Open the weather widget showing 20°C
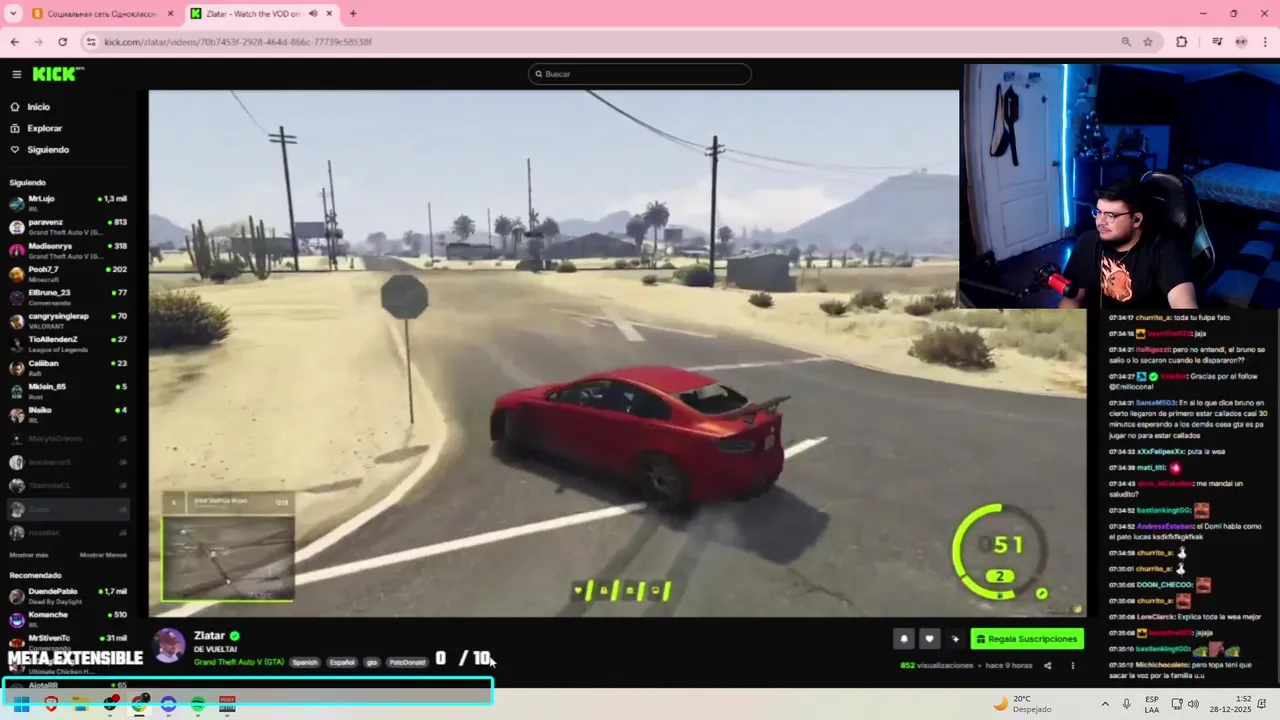The height and width of the screenshot is (720, 1280). [x=1022, y=704]
